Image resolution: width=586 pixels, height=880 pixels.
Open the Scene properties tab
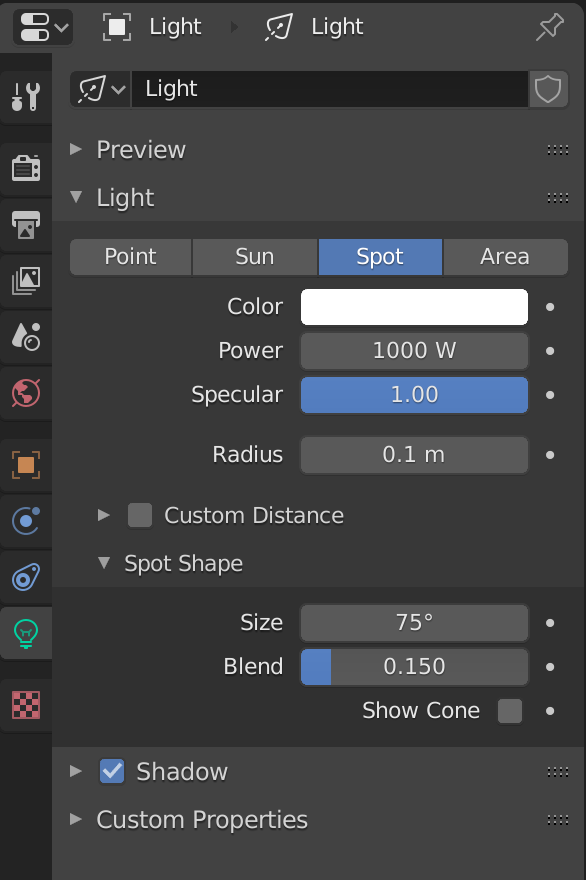[26, 337]
